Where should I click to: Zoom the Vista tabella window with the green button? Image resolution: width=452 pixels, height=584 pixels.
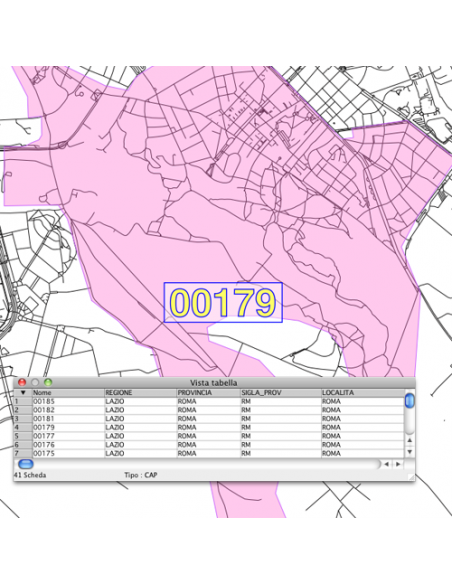48,383
